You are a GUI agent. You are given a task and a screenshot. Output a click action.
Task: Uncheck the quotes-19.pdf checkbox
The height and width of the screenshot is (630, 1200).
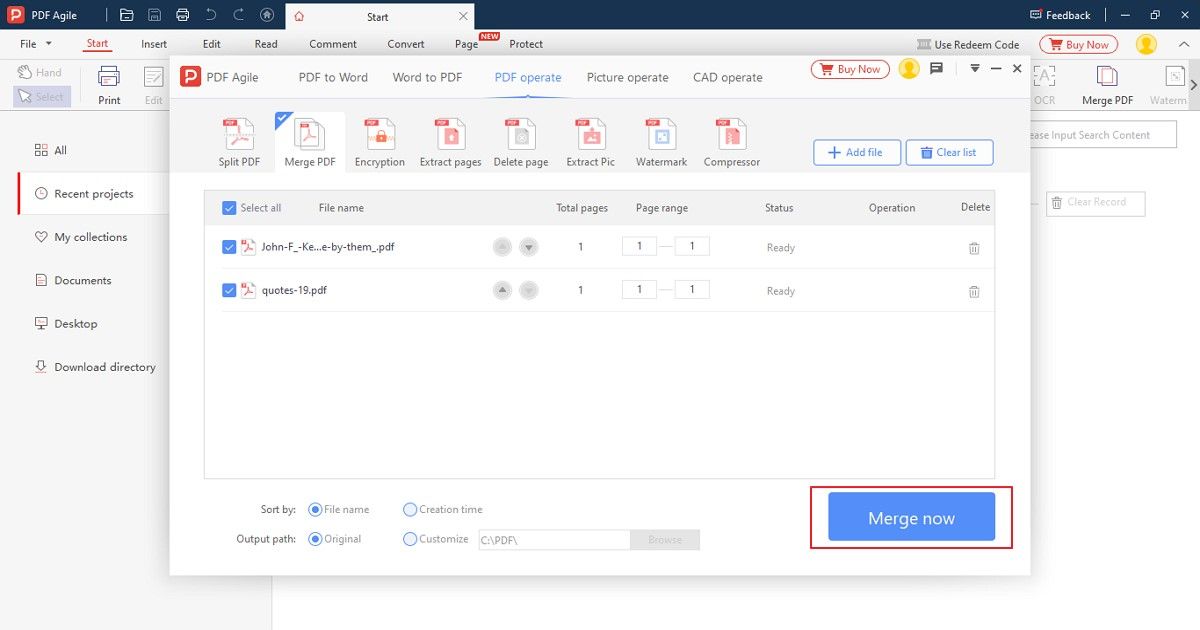click(229, 290)
